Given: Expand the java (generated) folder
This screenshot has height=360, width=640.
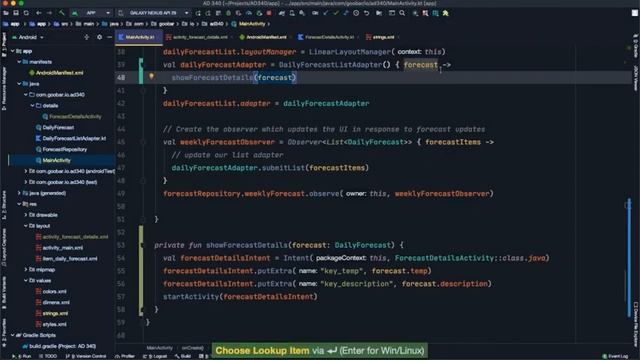Looking at the screenshot, I should click(19, 193).
